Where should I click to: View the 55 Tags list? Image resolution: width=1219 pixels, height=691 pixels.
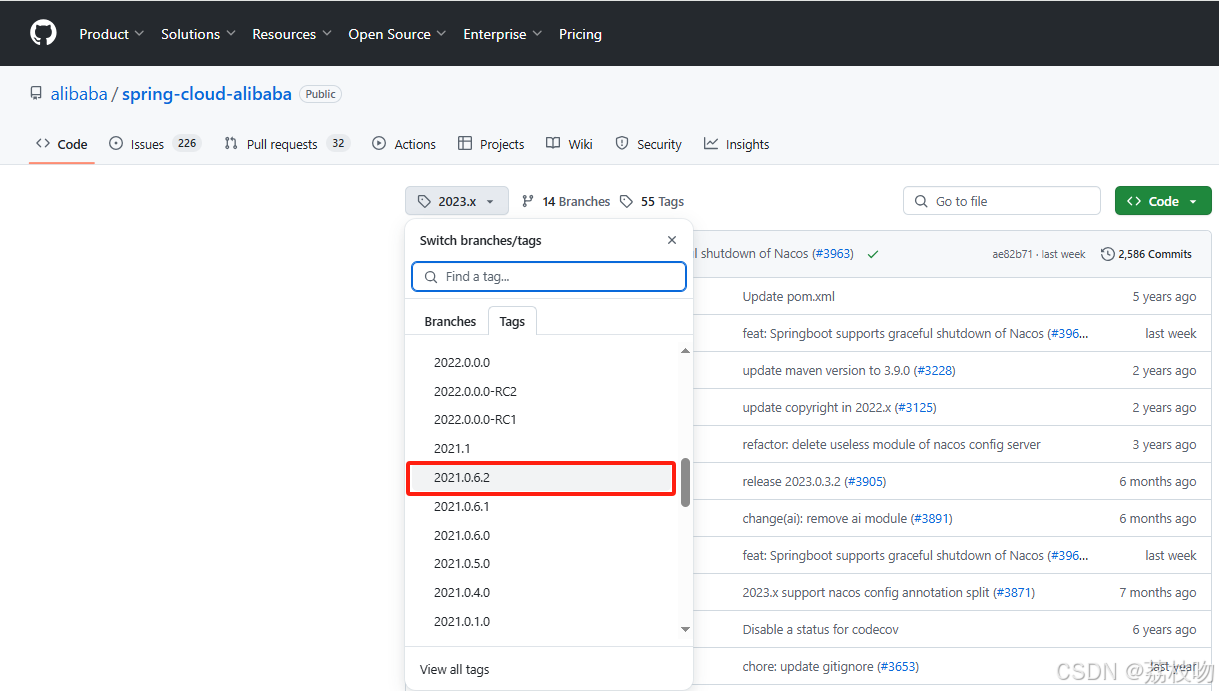click(652, 201)
